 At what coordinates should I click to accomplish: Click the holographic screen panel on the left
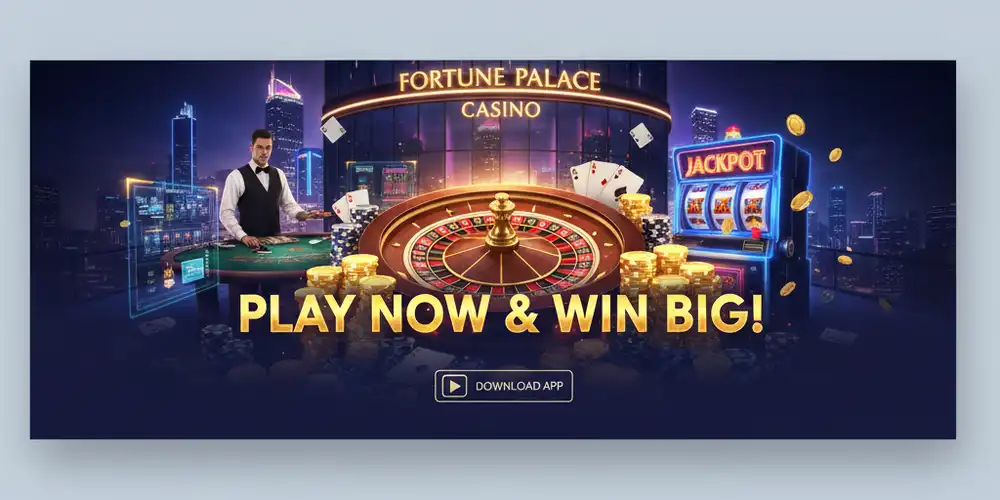[x=172, y=246]
